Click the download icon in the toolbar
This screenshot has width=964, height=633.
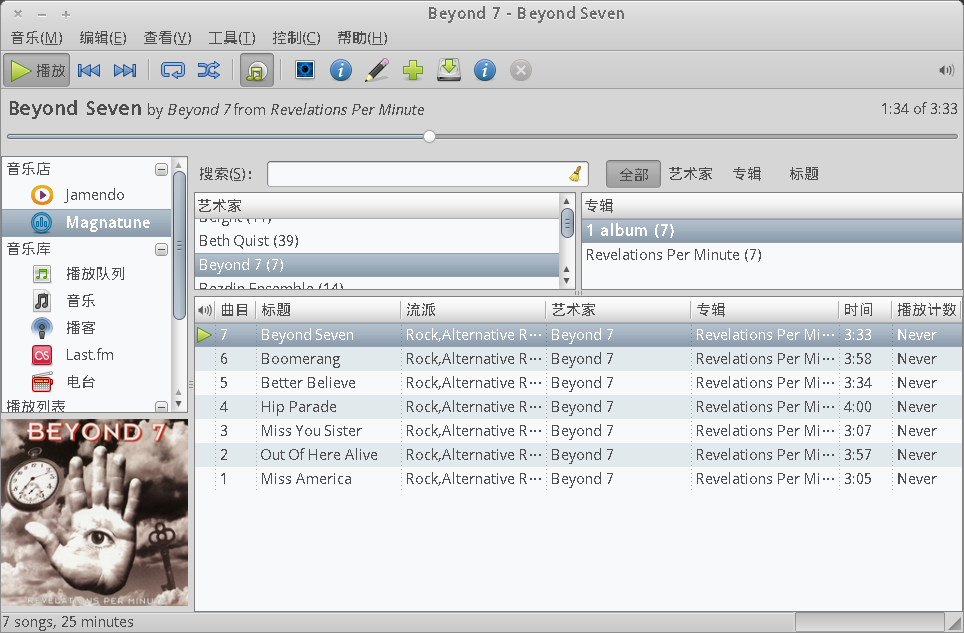pyautogui.click(x=448, y=70)
